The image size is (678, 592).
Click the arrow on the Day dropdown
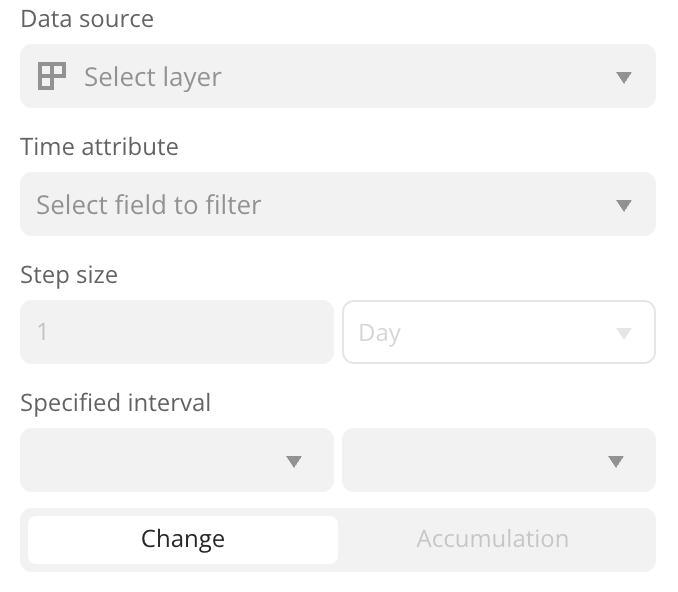click(623, 333)
